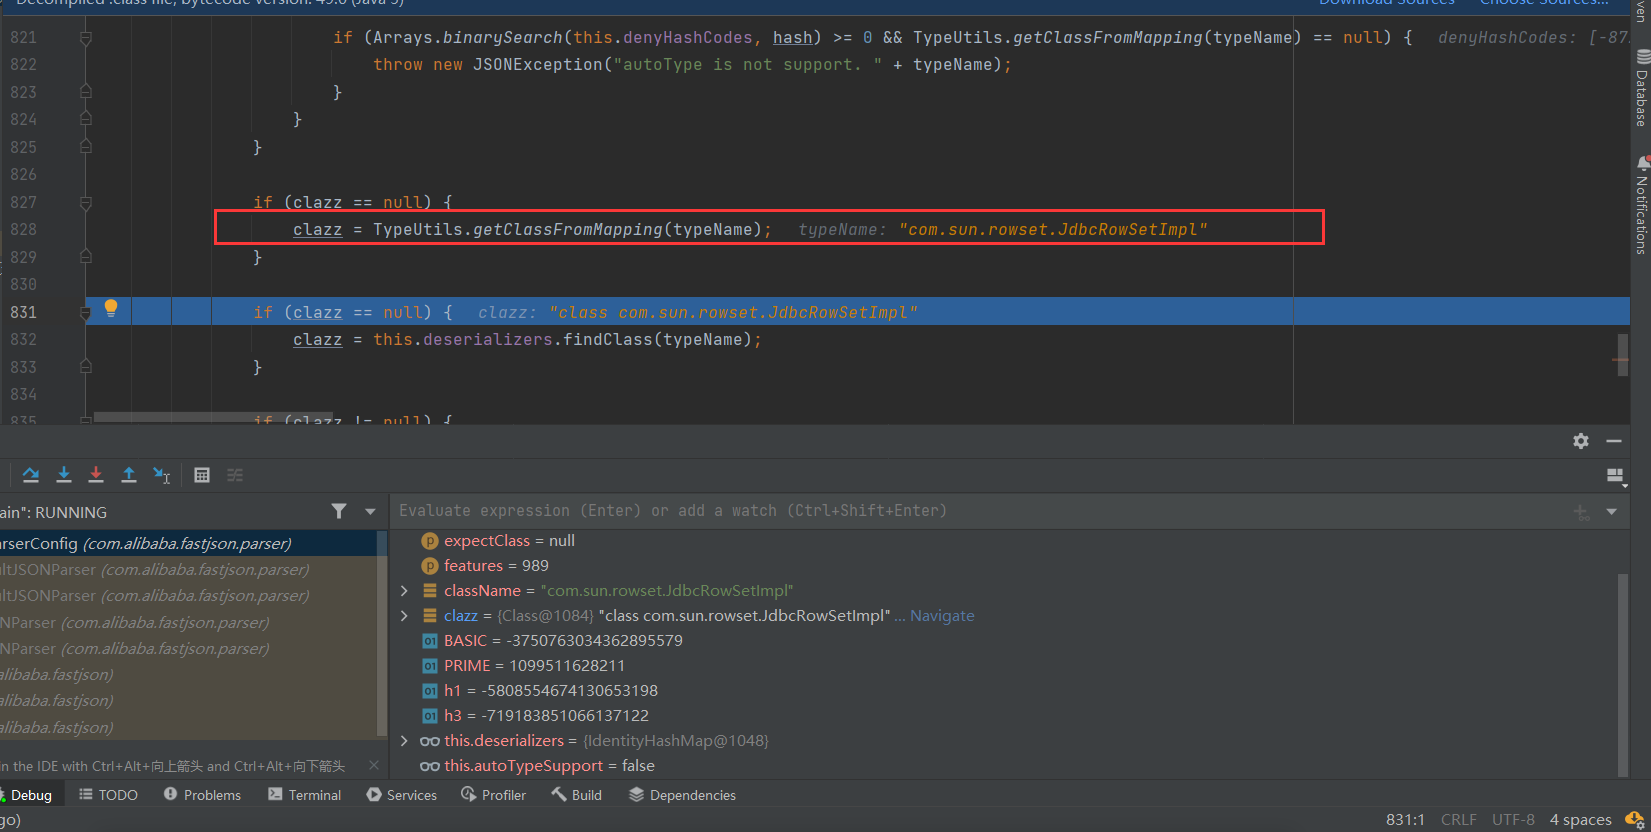Select the first DefaultJSONParser stack frame
Screen dimensions: 1651x832
click(188, 569)
